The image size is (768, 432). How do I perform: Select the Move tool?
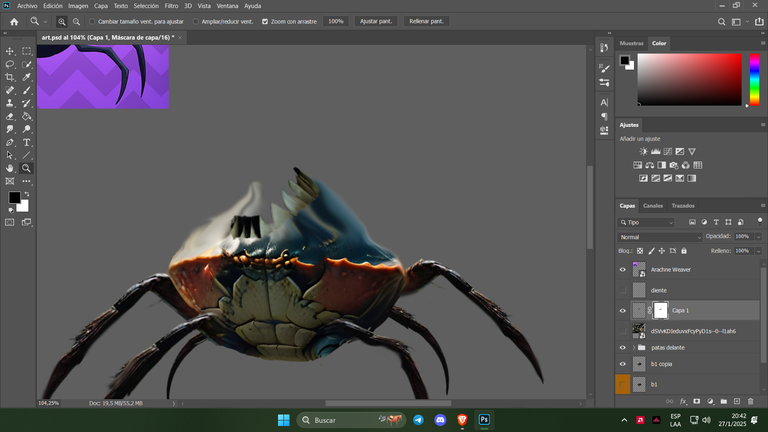point(10,51)
